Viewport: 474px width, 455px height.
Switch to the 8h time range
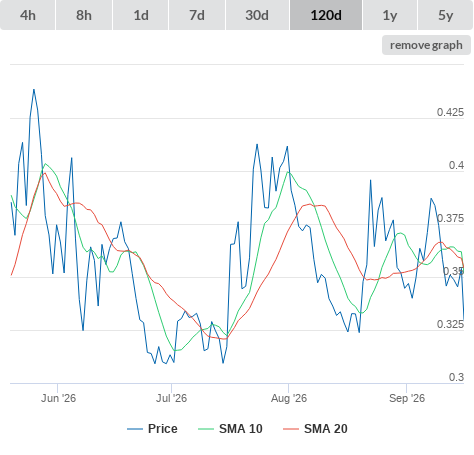pyautogui.click(x=84, y=15)
